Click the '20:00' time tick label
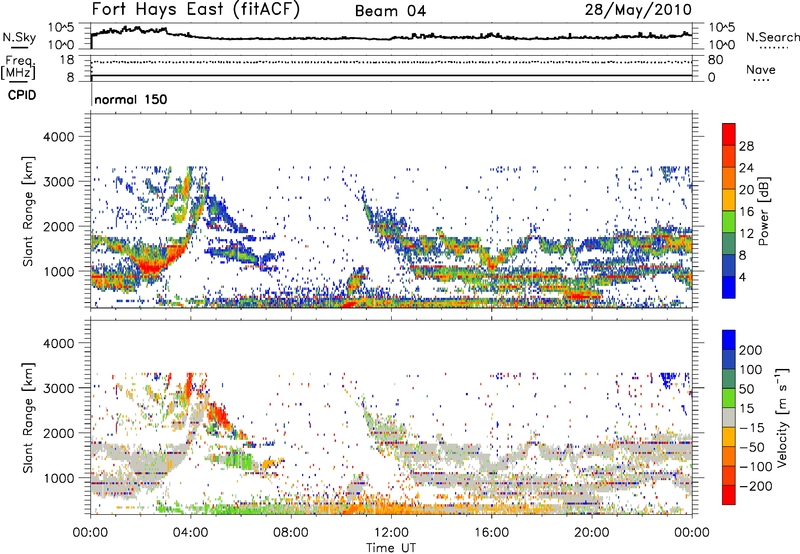 [592, 533]
